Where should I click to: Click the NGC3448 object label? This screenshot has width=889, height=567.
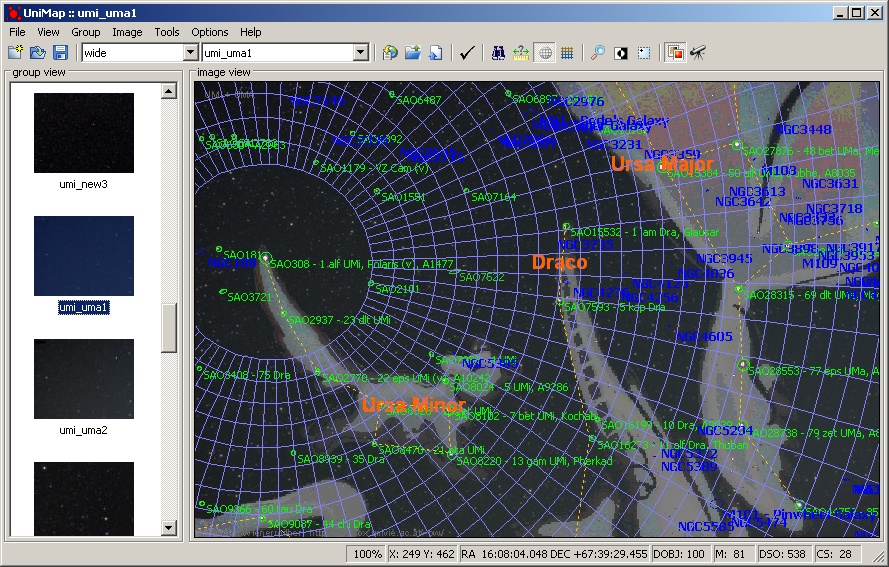pyautogui.click(x=803, y=129)
